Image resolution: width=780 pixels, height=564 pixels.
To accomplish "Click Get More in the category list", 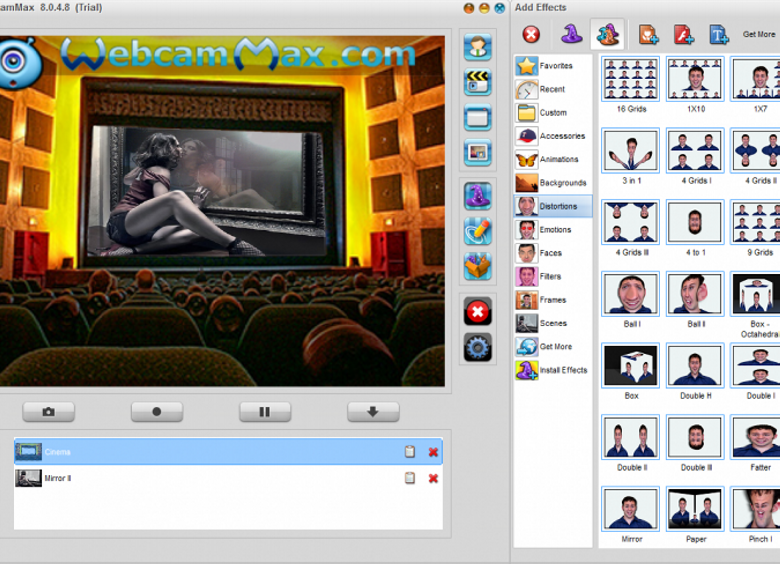I will (553, 346).
